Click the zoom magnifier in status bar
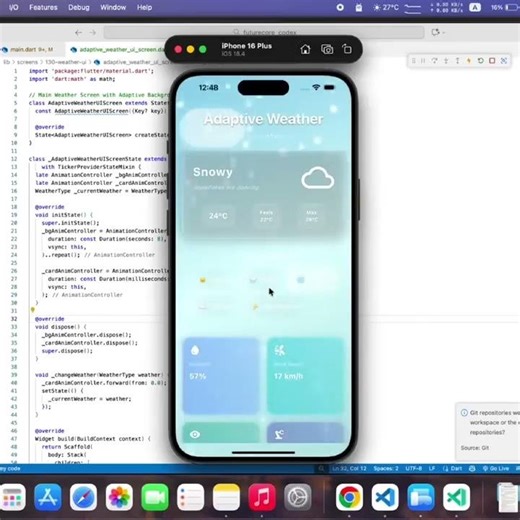 click(321, 468)
